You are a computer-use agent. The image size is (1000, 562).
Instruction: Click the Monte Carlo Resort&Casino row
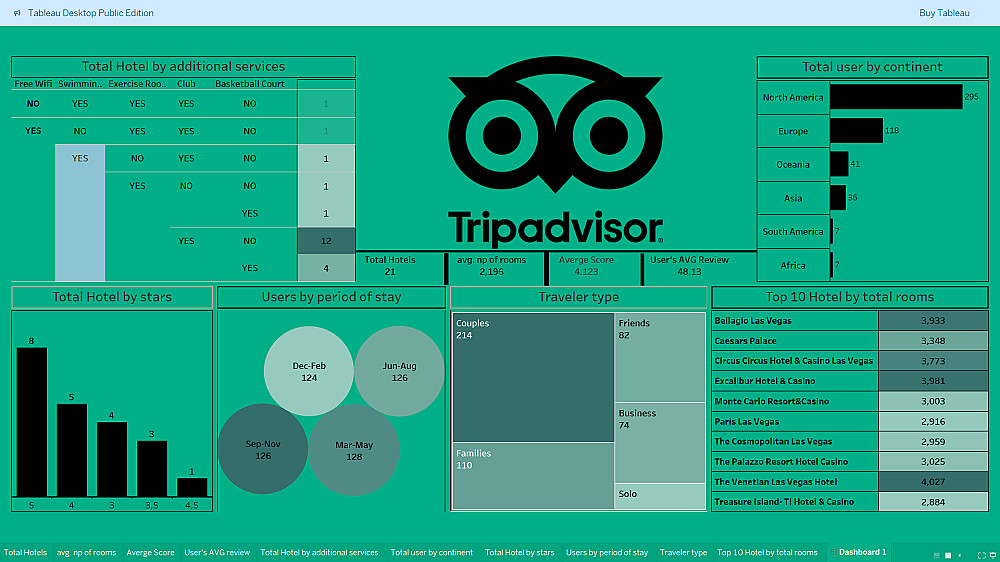tap(849, 401)
